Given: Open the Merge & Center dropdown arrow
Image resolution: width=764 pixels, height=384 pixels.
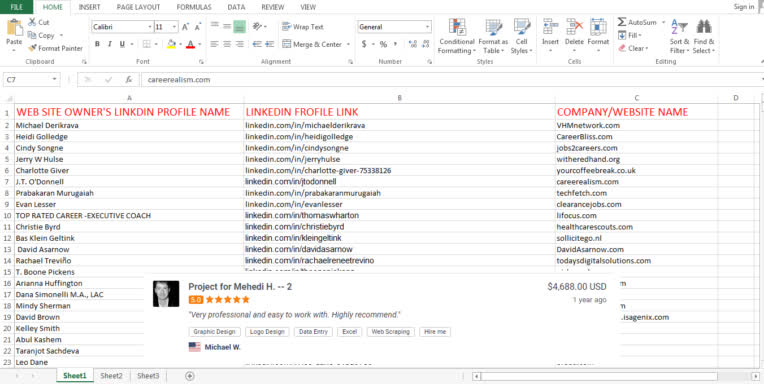Looking at the screenshot, I should coord(348,44).
